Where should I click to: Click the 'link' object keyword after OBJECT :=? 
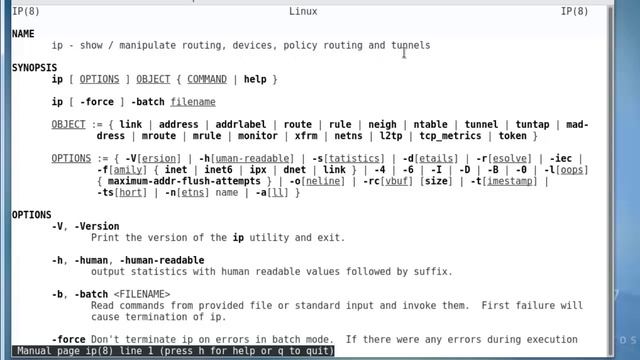pyautogui.click(x=131, y=124)
